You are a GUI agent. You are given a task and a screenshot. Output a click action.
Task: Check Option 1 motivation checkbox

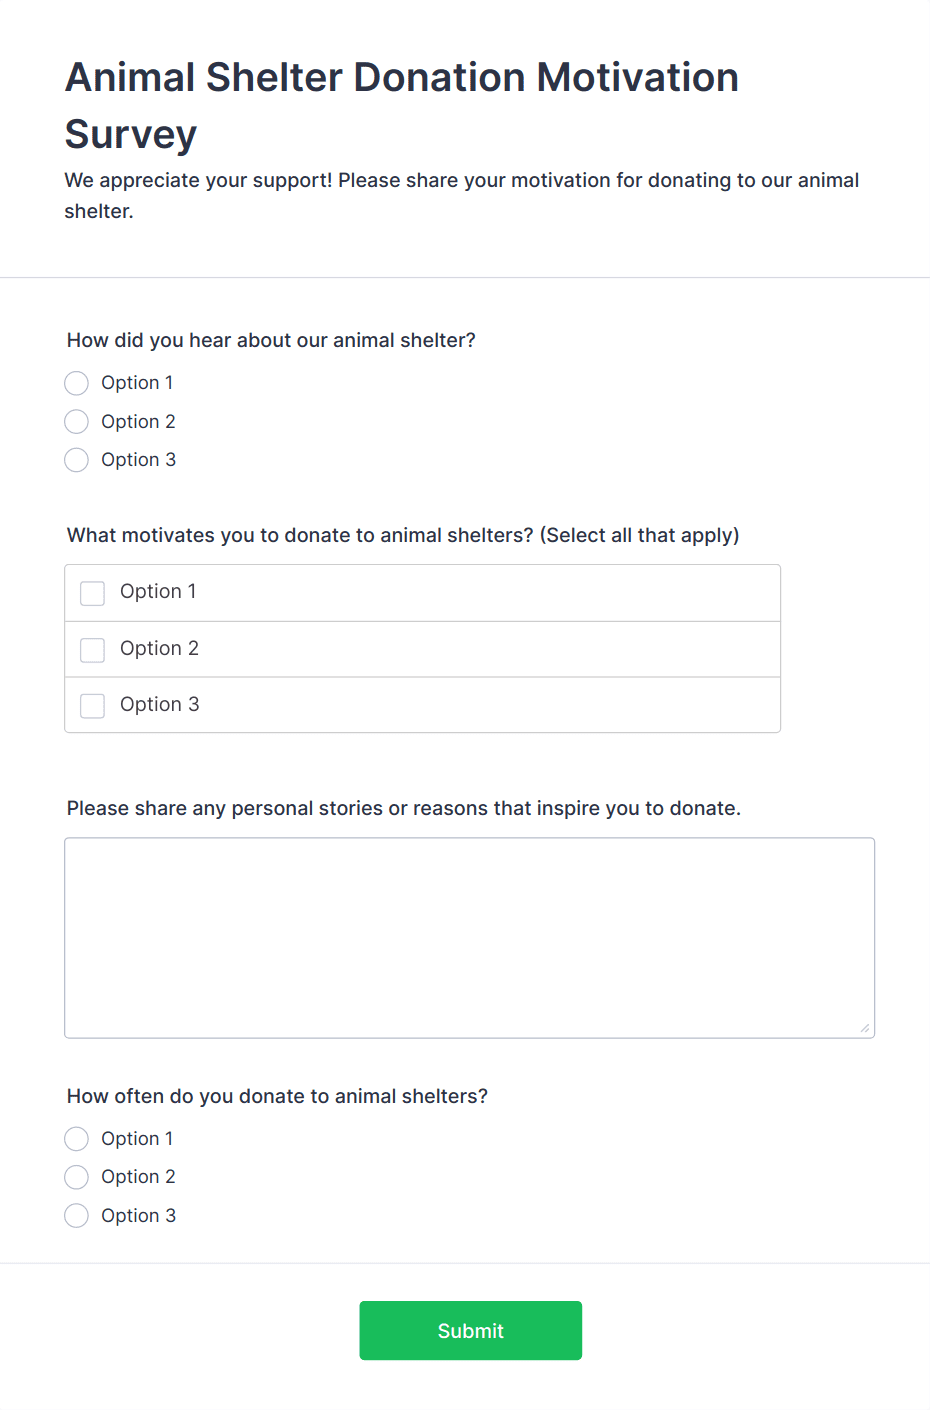(x=92, y=593)
